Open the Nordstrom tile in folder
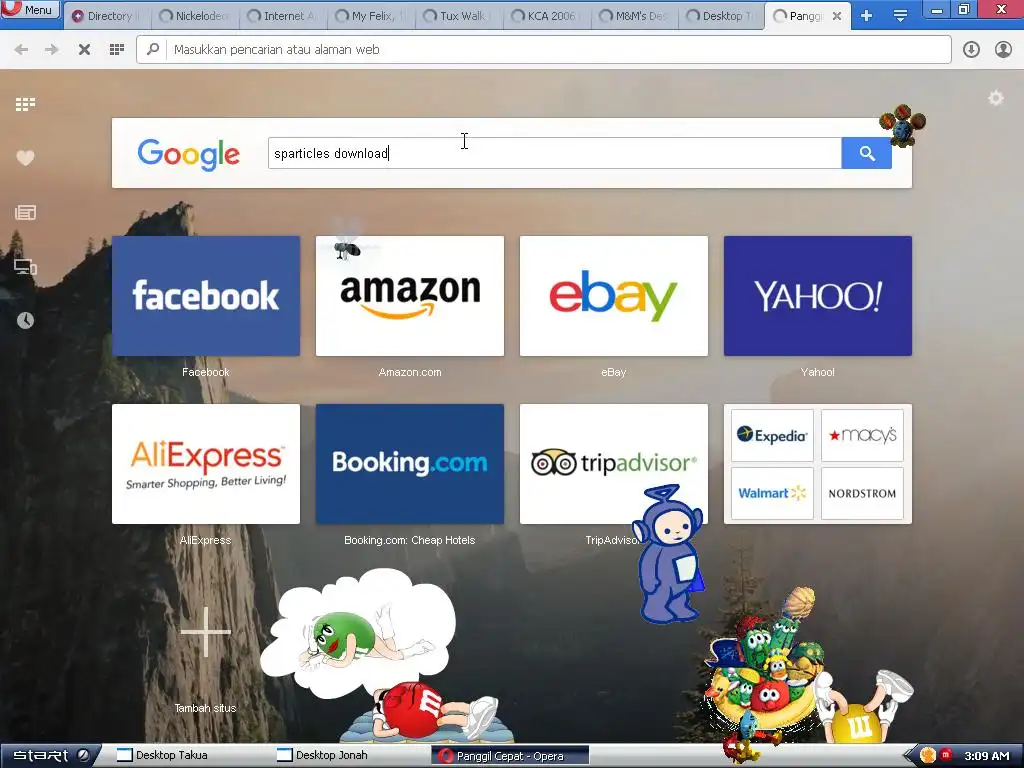Image resolution: width=1024 pixels, height=768 pixels. (862, 493)
